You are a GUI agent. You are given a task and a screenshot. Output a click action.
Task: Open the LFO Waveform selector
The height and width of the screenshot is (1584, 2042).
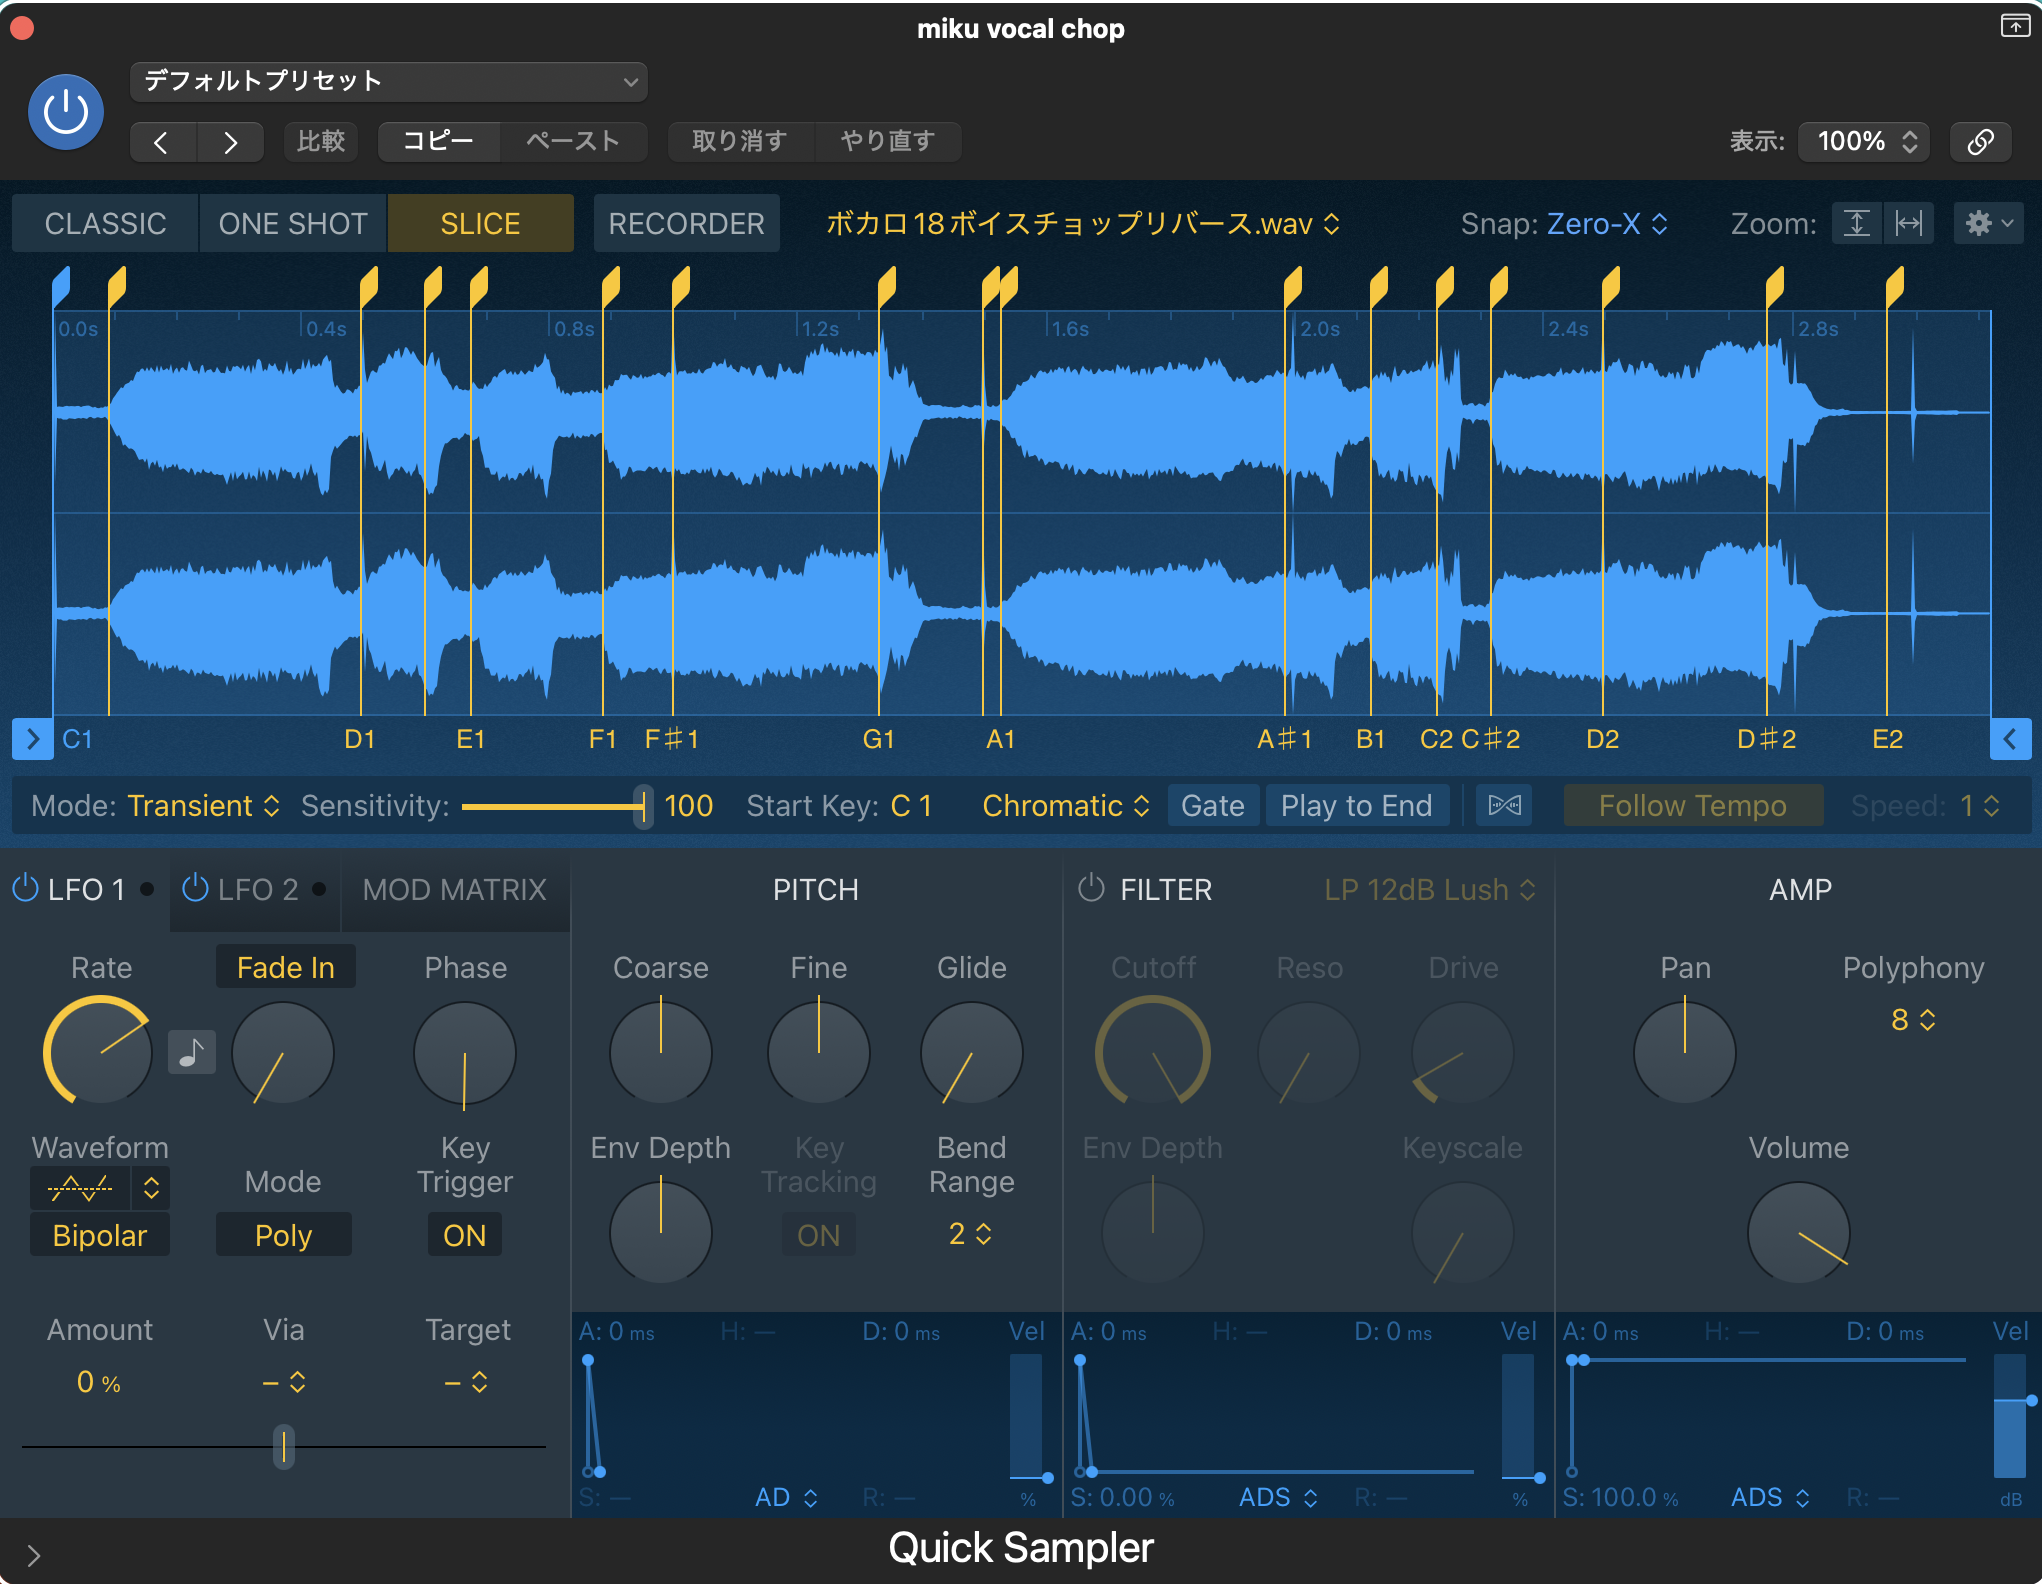[x=99, y=1188]
